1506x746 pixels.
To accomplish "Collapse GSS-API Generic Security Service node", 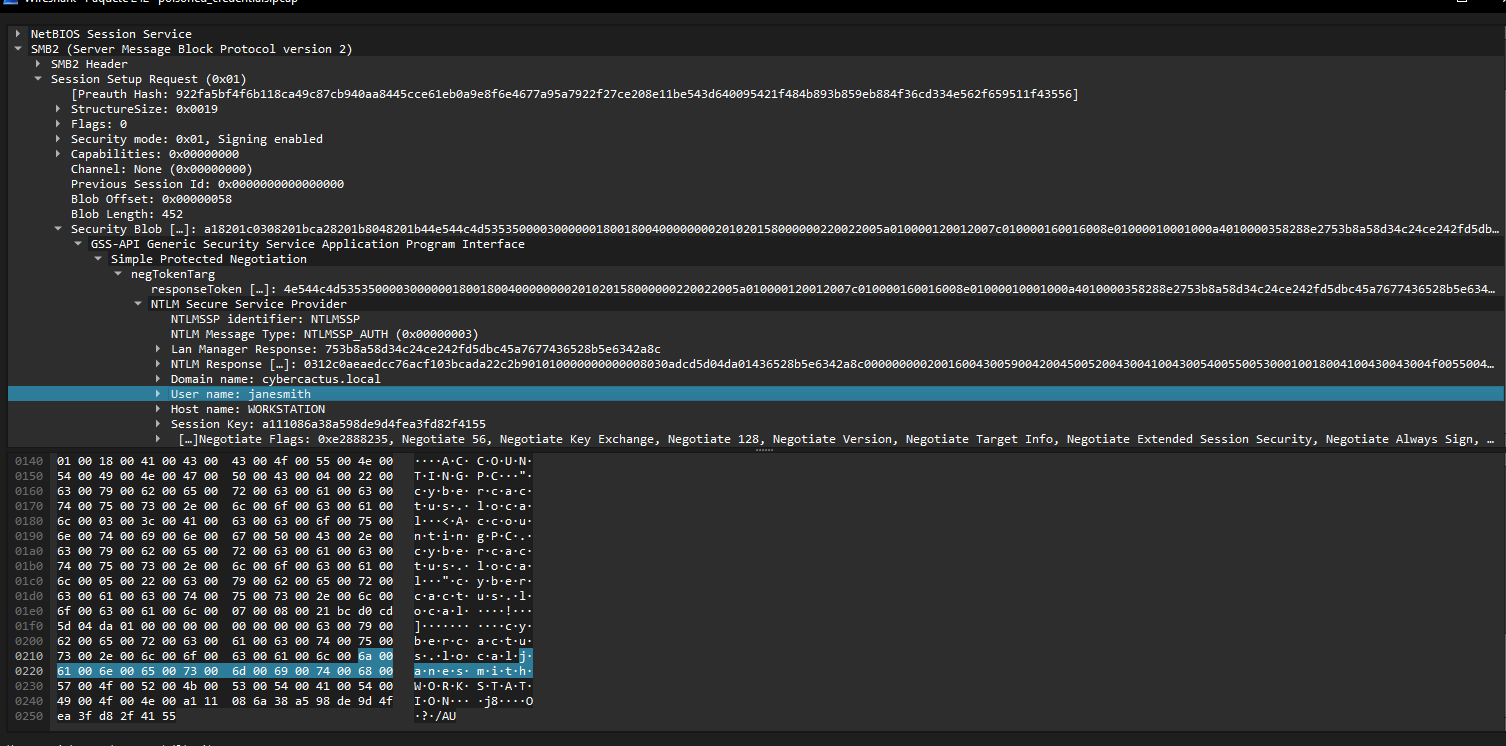I will 78,244.
